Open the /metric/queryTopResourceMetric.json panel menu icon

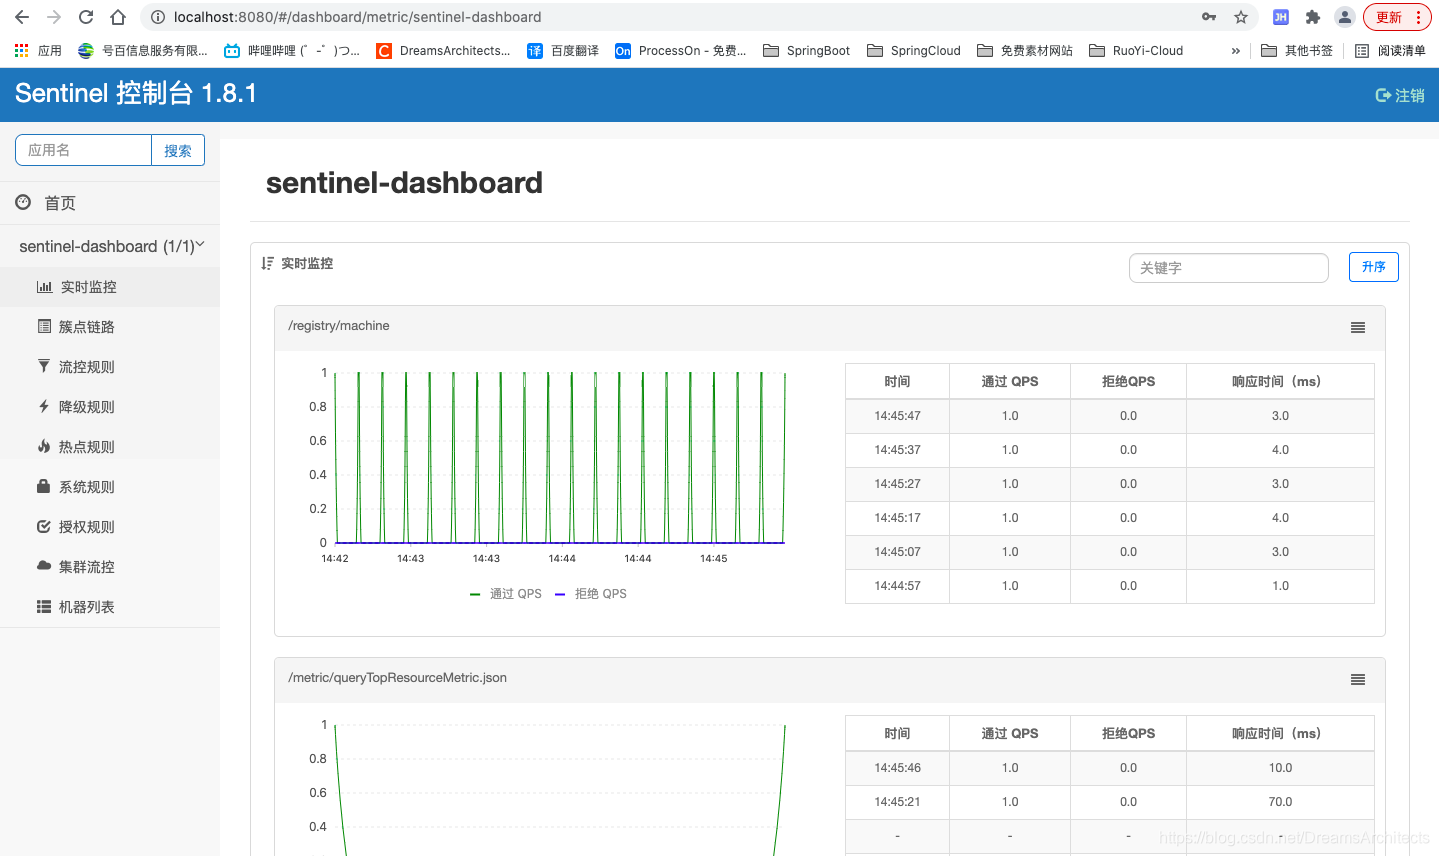(x=1358, y=679)
